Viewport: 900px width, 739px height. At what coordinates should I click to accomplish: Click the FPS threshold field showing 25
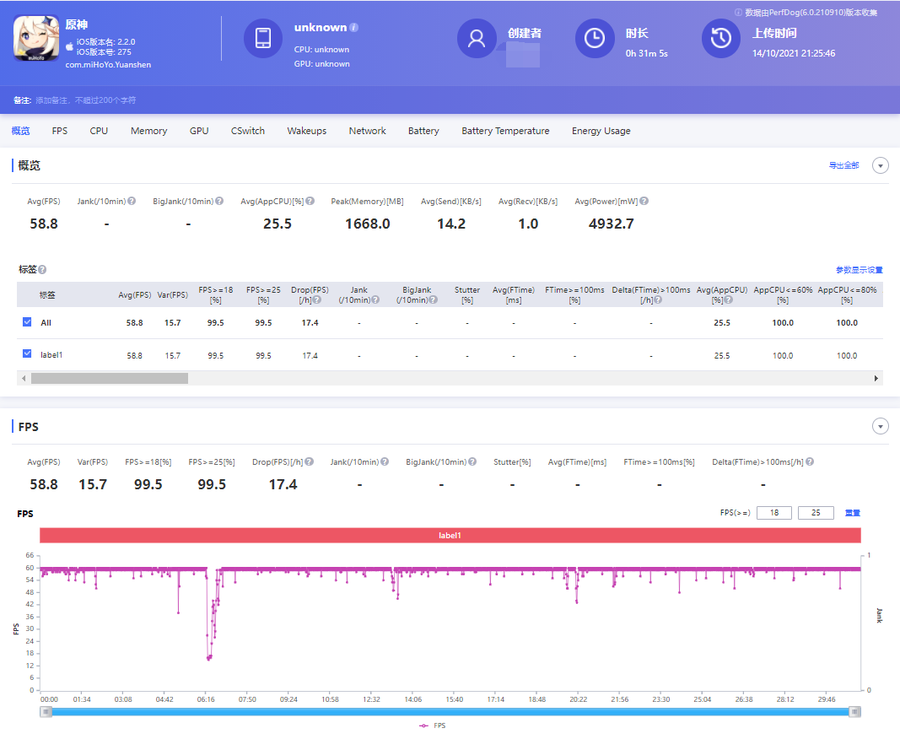816,513
